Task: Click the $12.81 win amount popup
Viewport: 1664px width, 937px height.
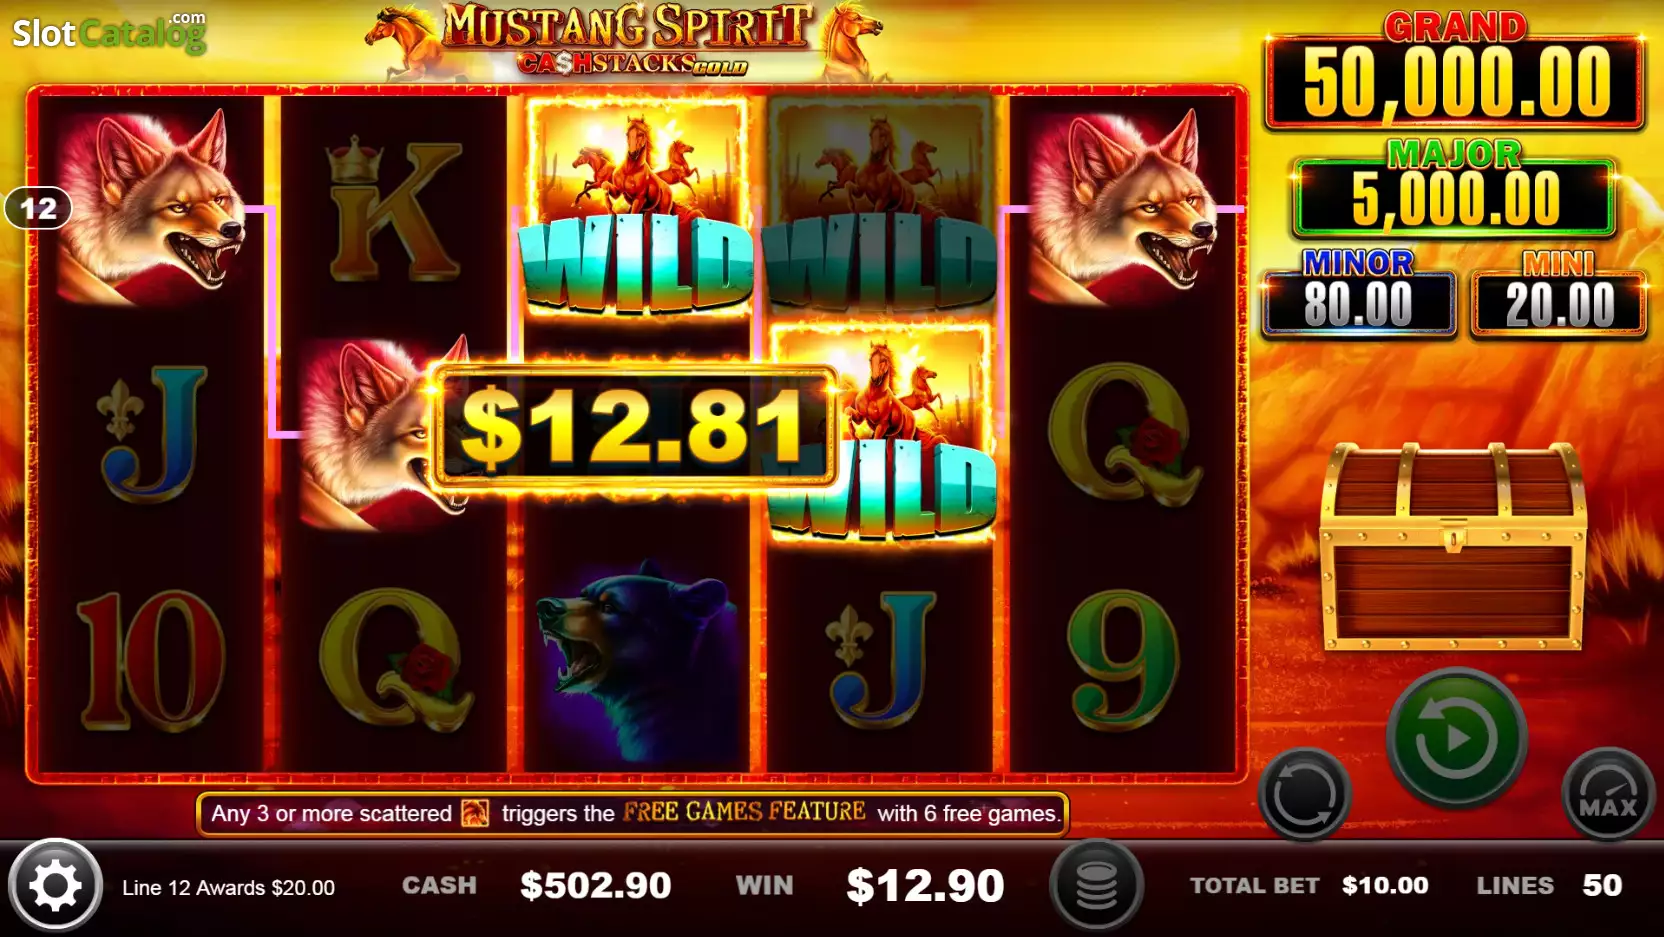Action: click(634, 427)
